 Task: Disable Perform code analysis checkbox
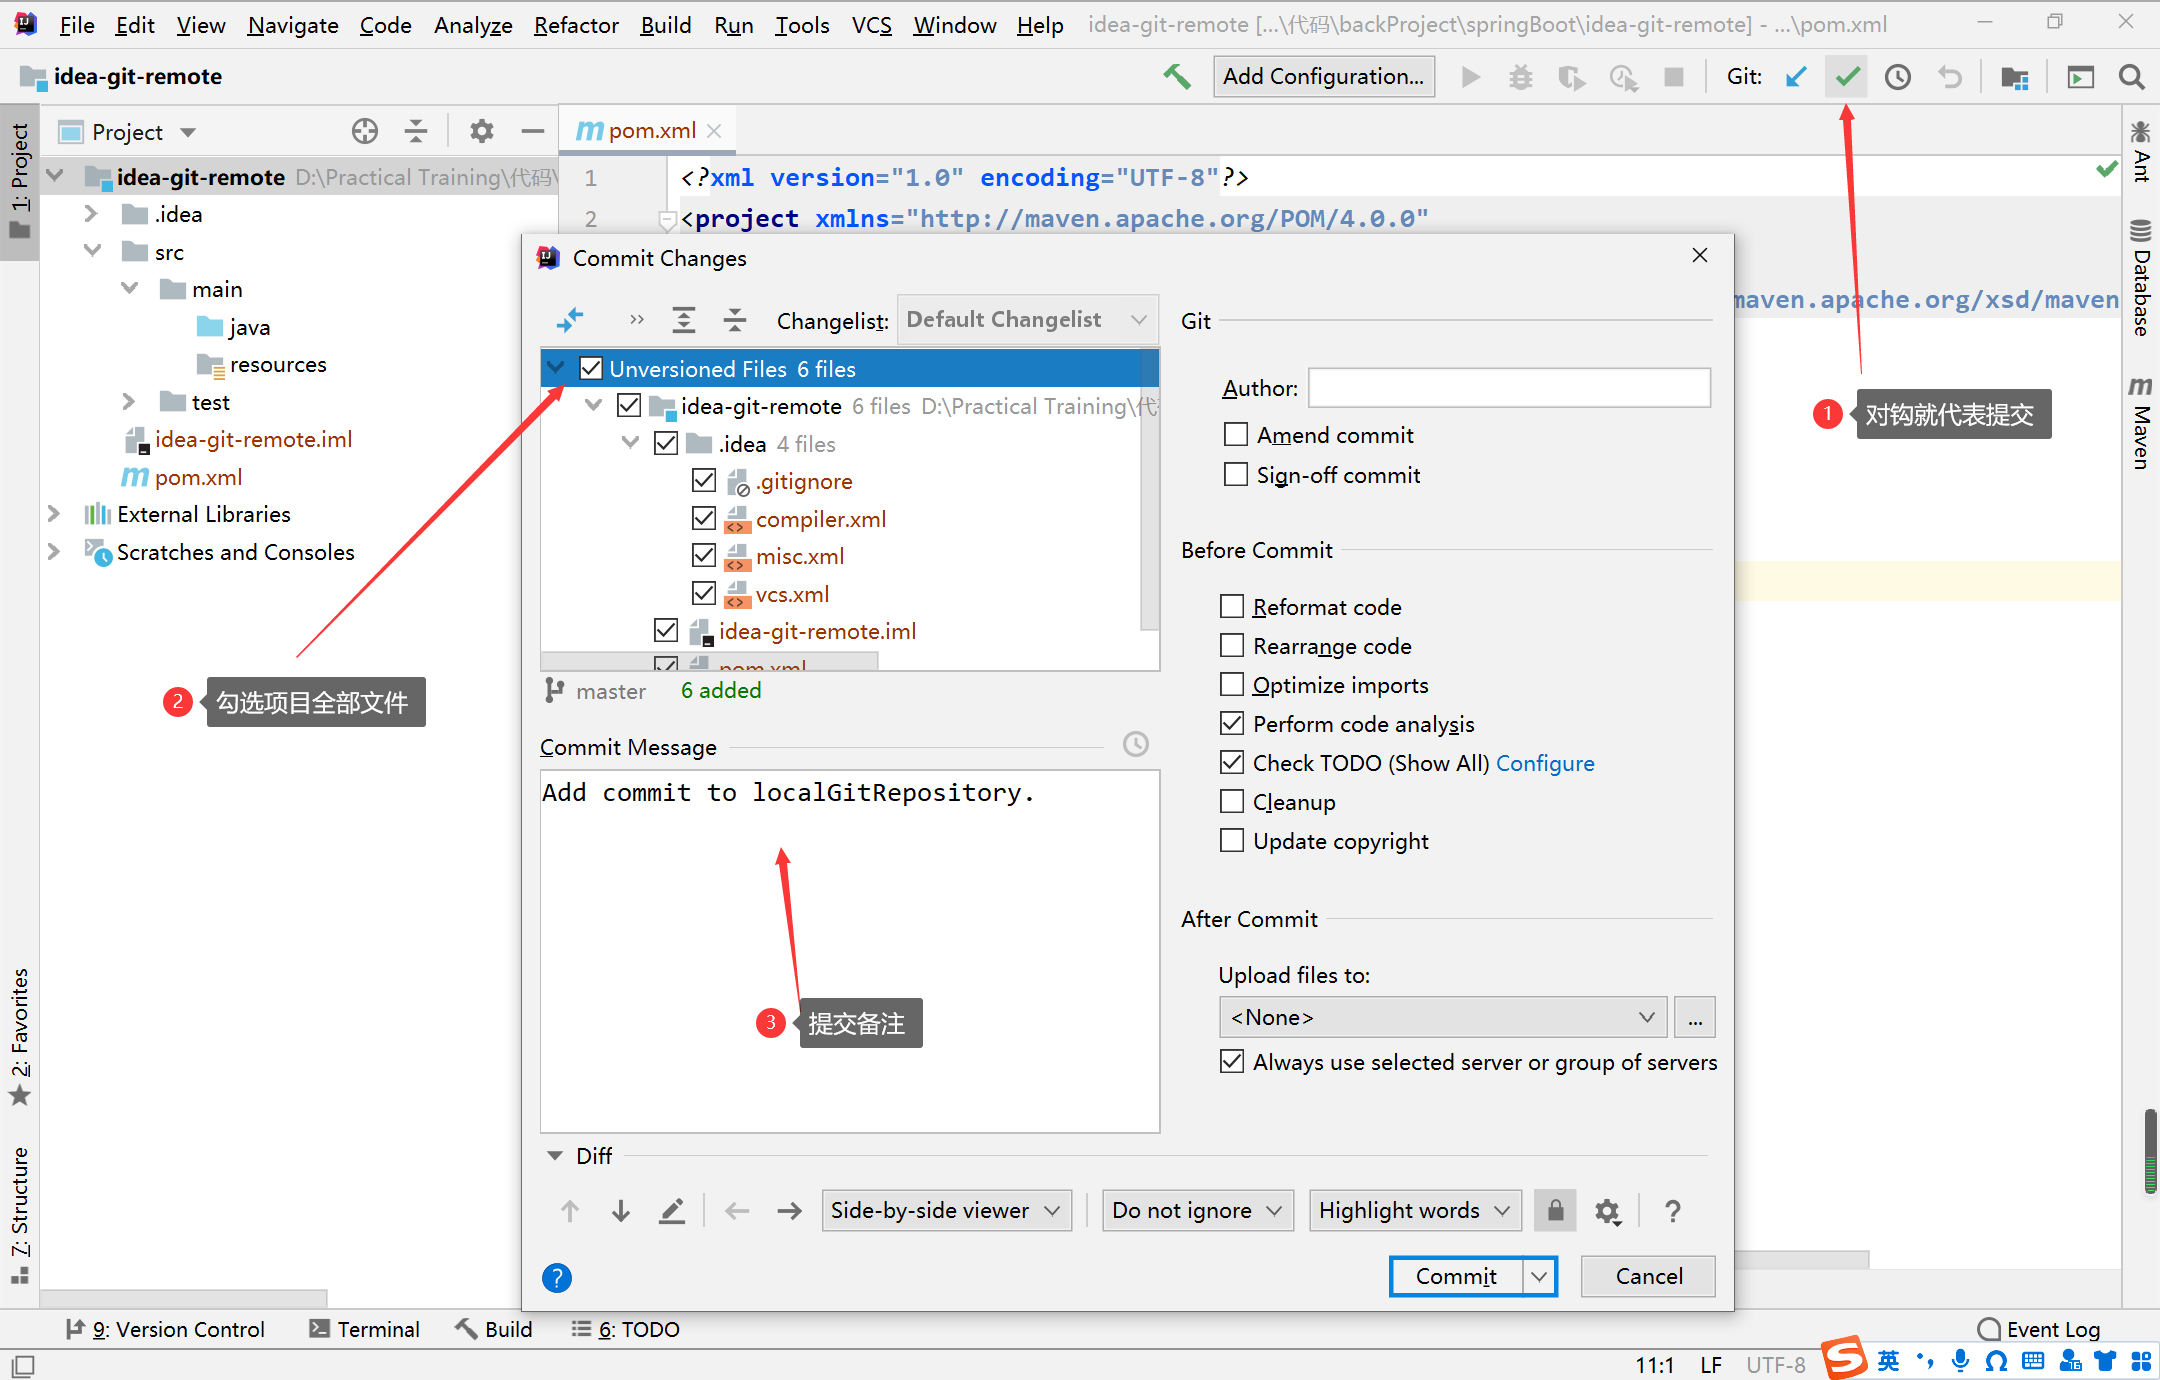pos(1232,723)
